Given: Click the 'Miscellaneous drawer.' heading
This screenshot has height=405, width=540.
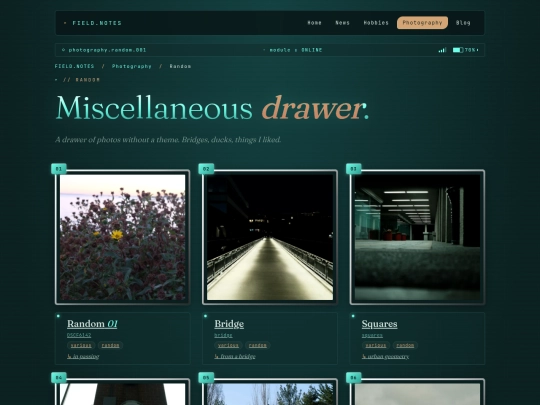Looking at the screenshot, I should [x=212, y=108].
